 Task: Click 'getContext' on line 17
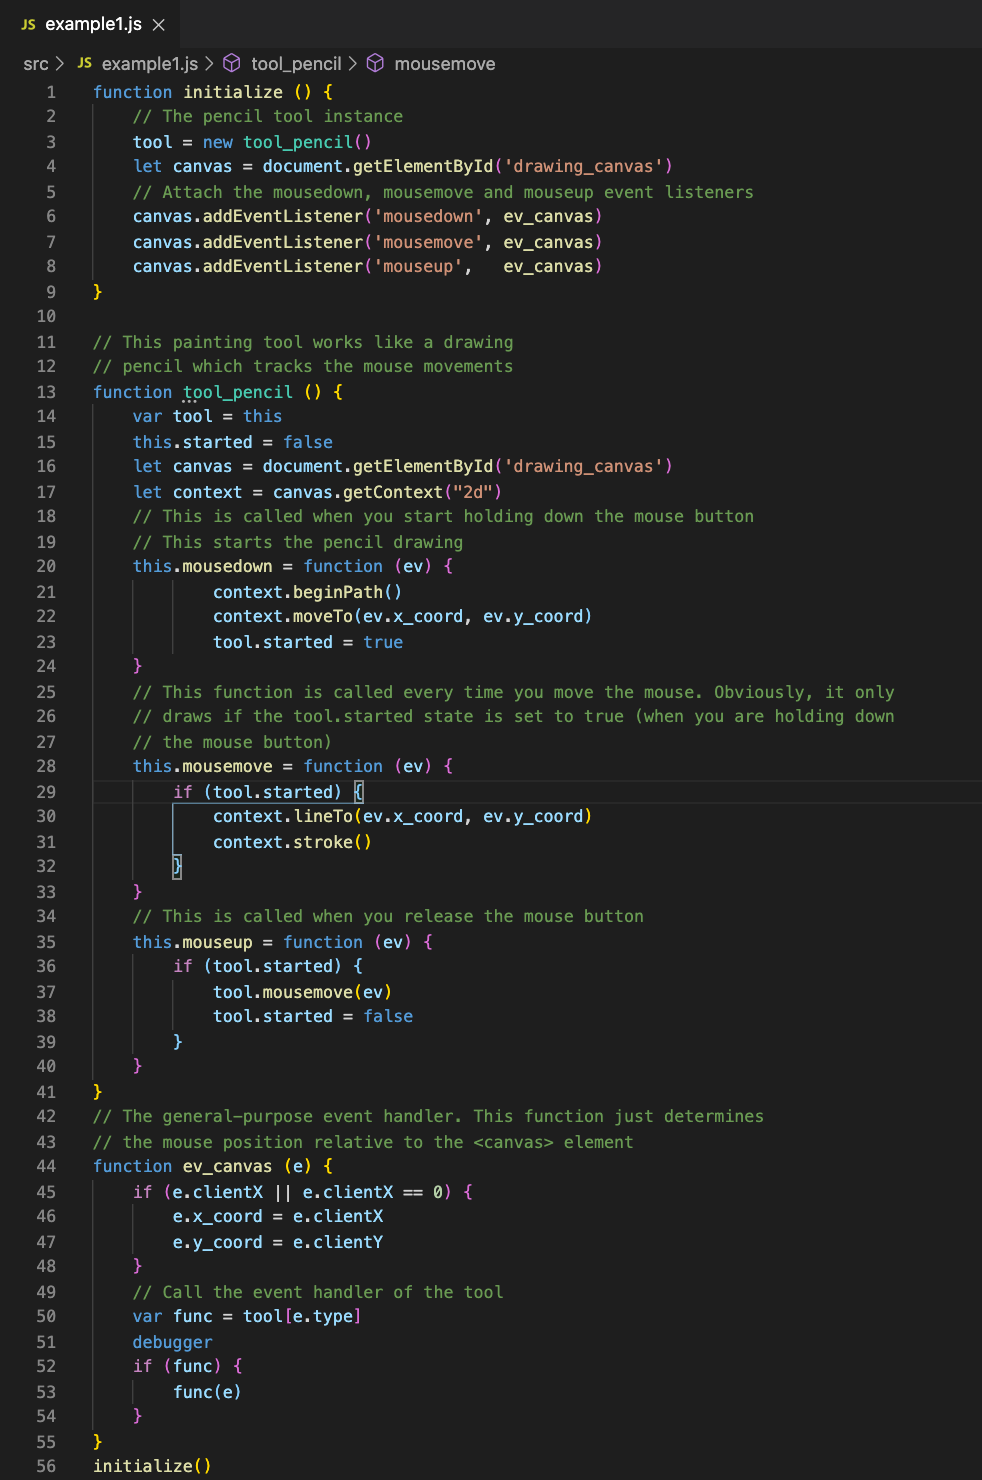(393, 492)
